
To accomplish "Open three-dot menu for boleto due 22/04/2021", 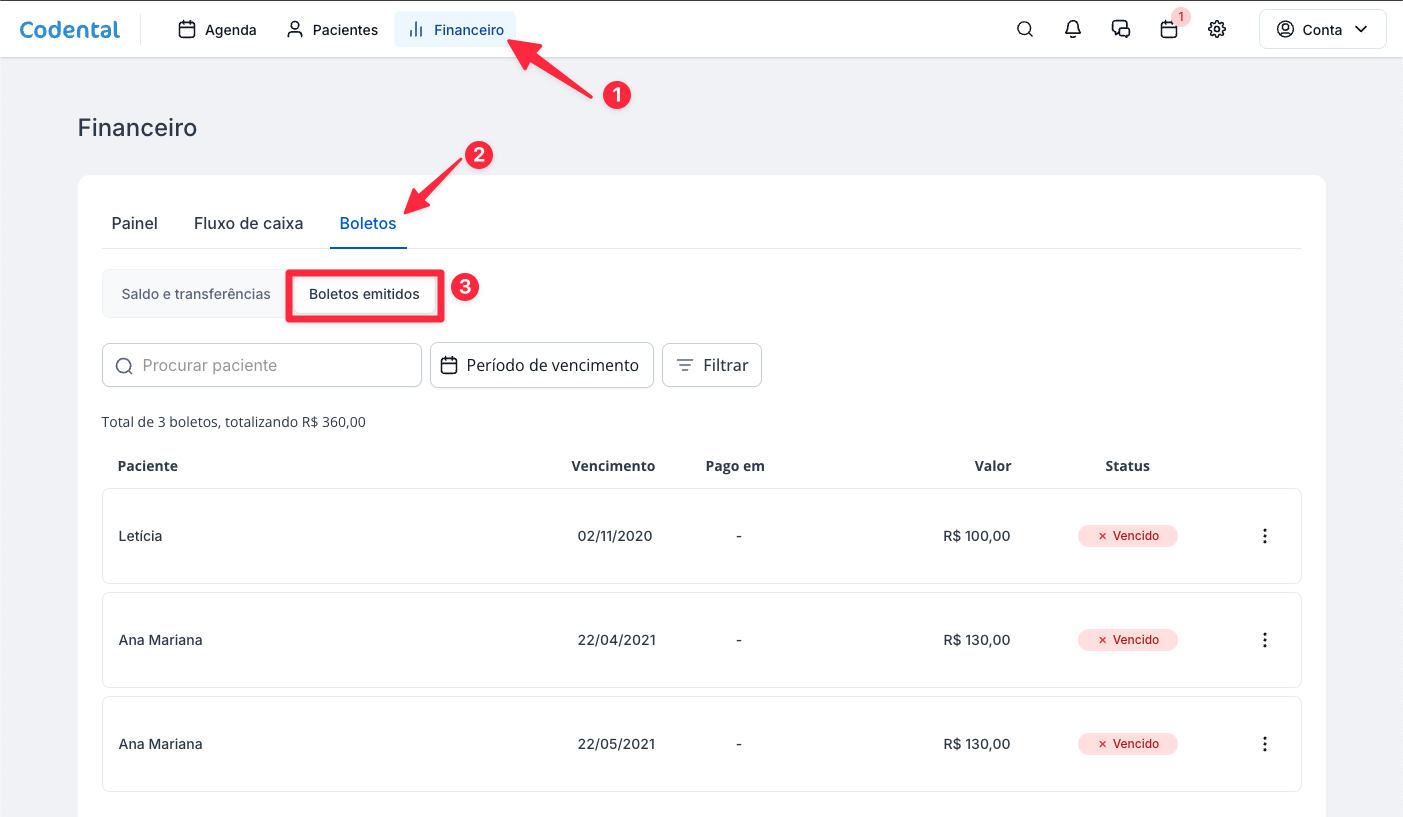I will tap(1265, 640).
